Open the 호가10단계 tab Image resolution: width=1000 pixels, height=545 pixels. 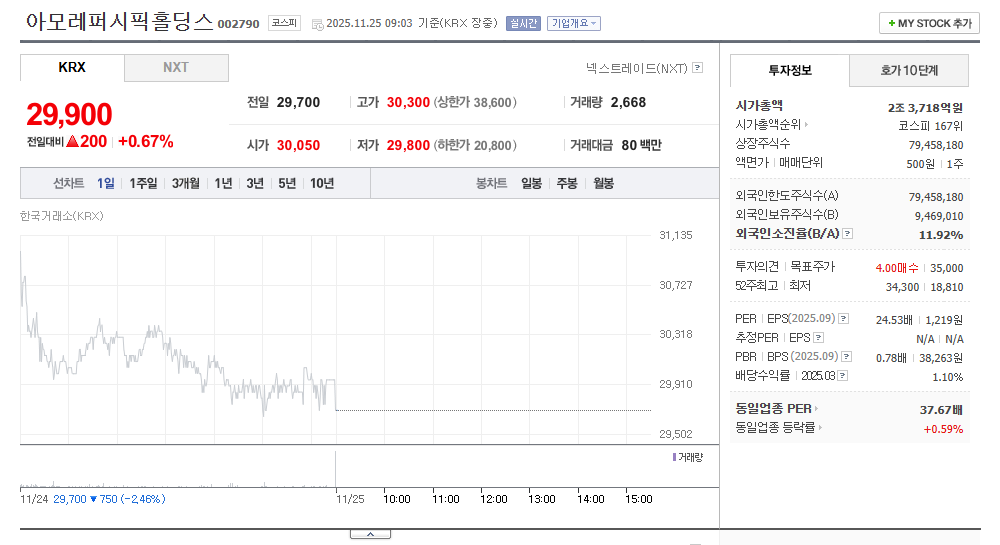coord(909,70)
